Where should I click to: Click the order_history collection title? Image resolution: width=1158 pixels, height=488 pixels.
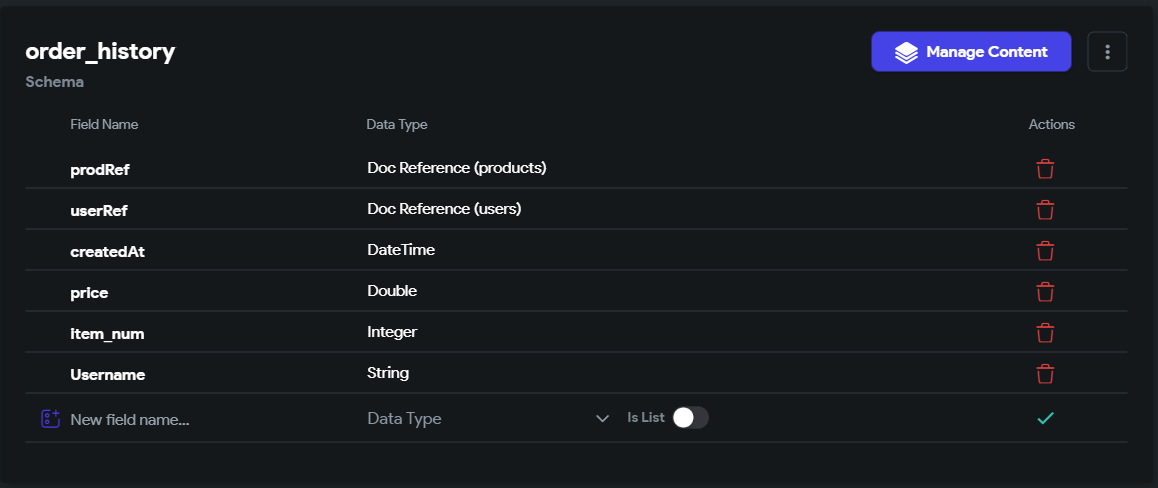[100, 52]
